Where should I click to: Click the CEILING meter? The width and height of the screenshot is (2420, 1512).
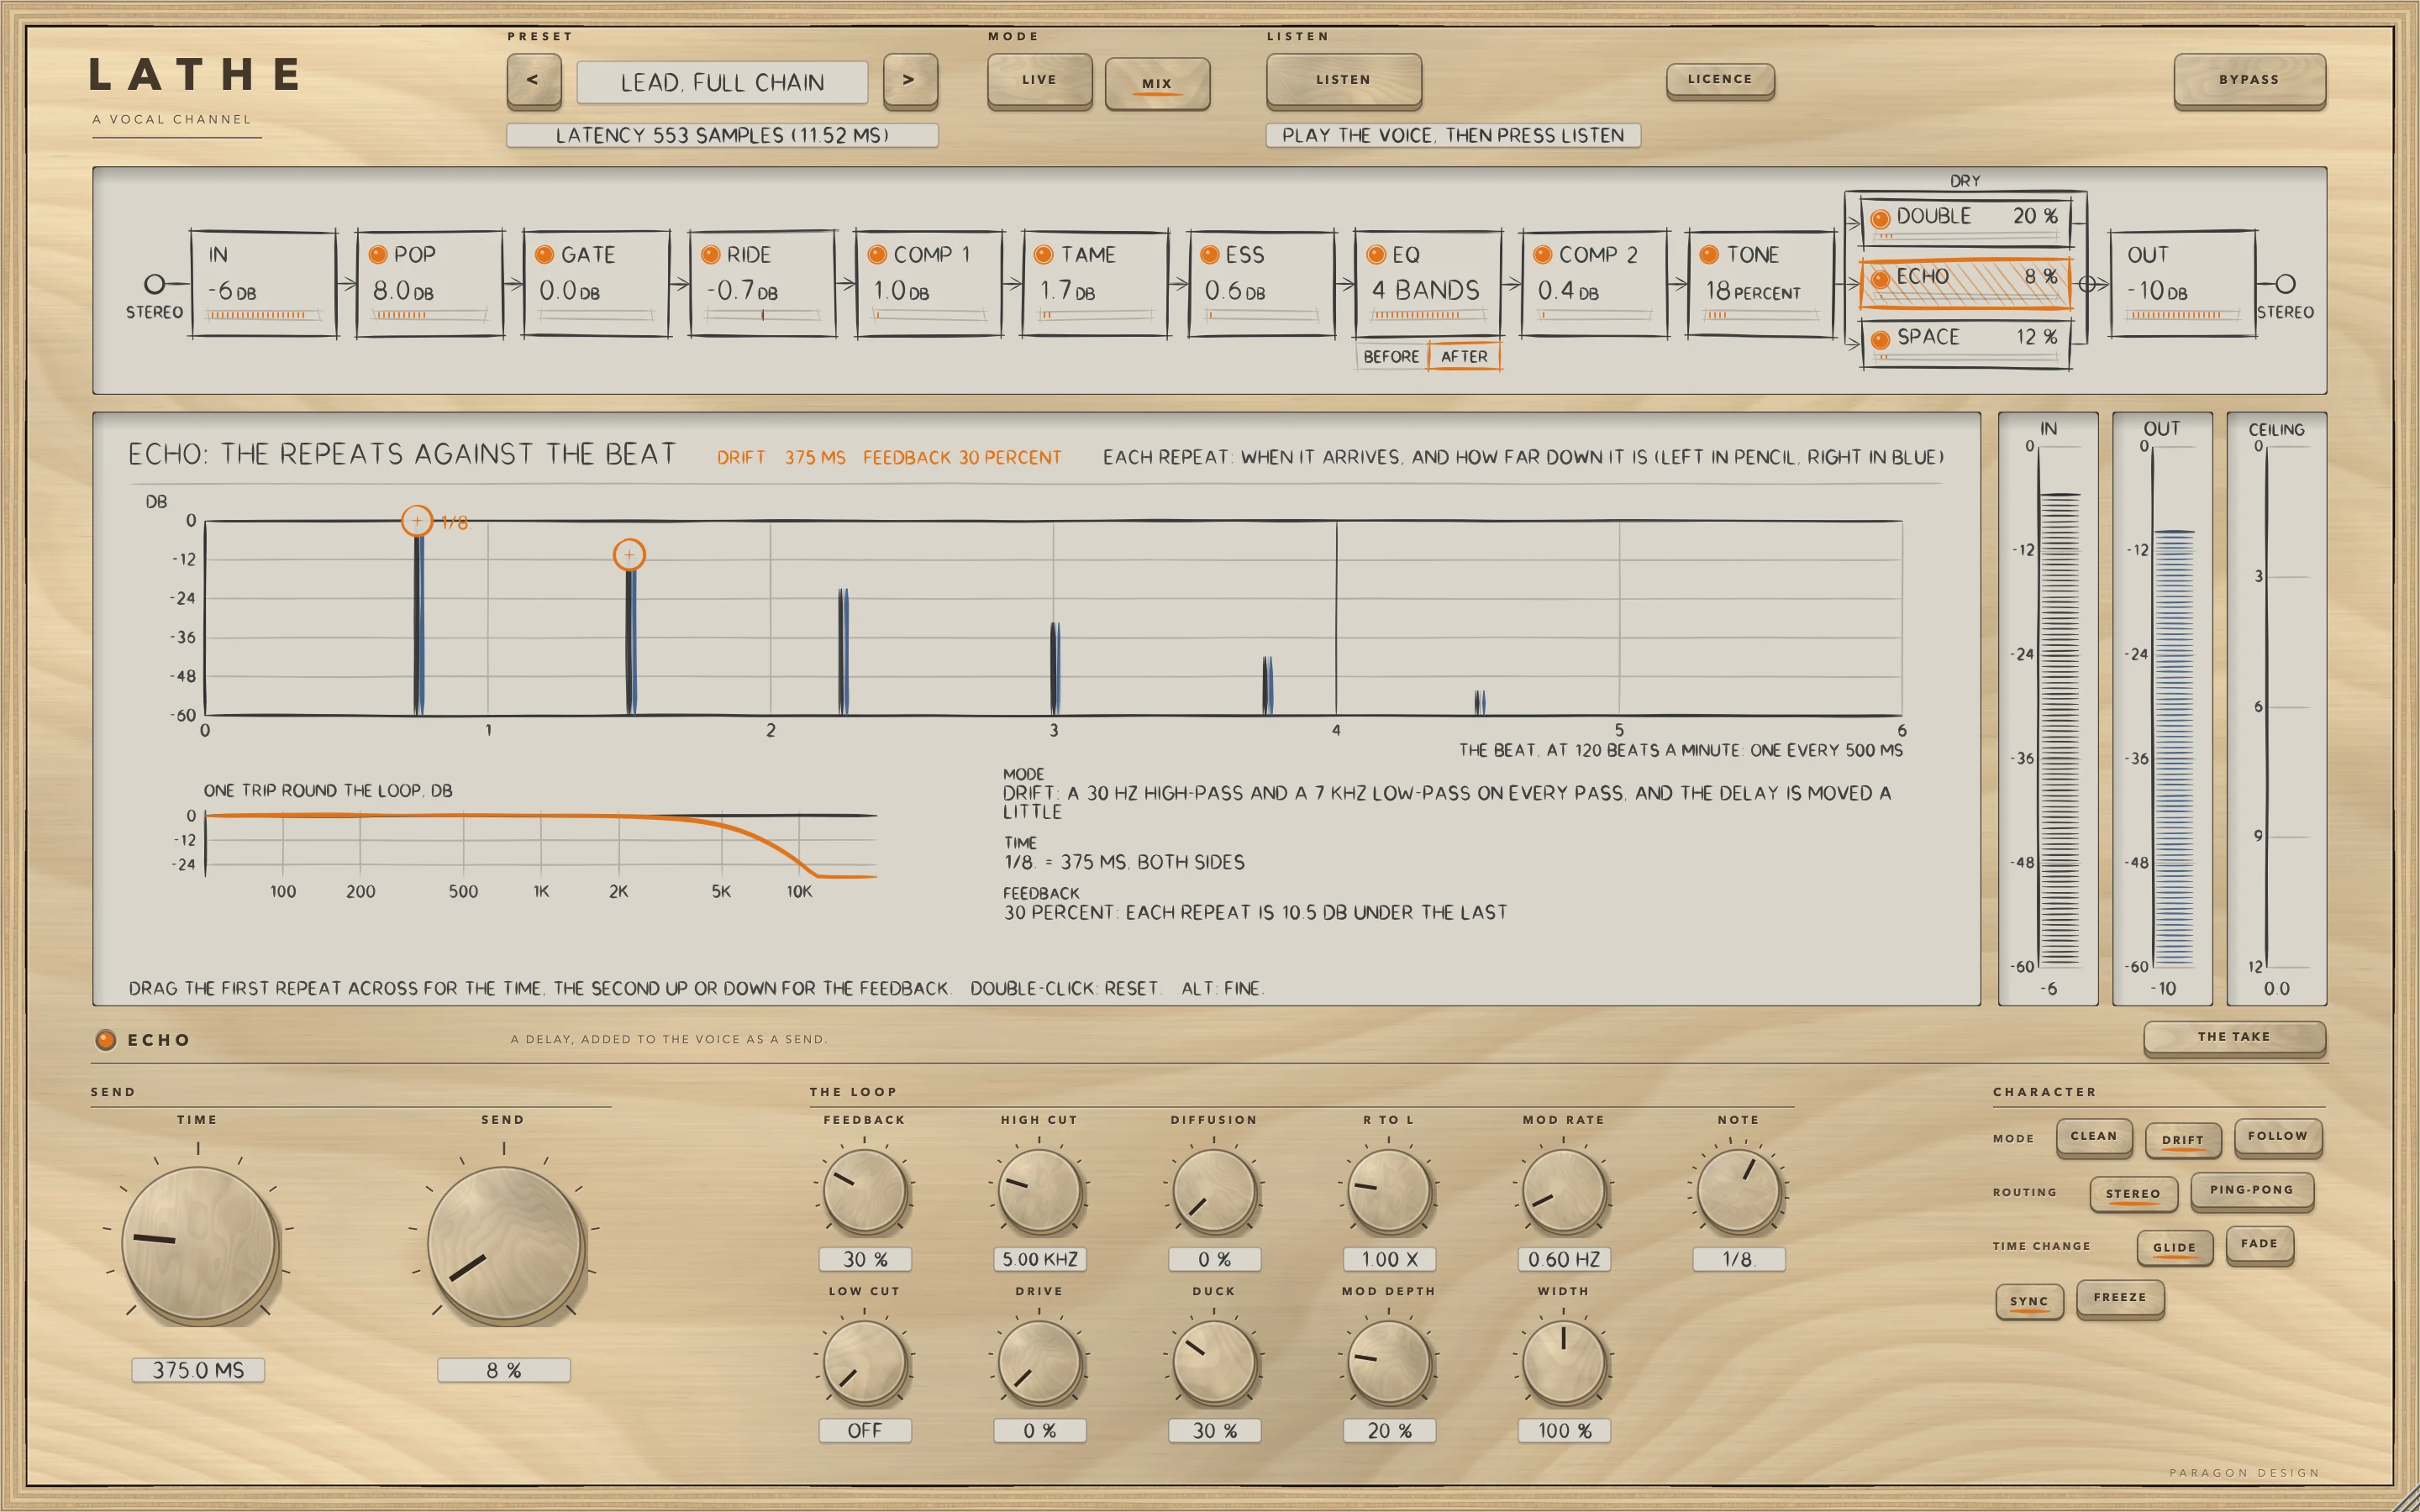tap(2277, 708)
